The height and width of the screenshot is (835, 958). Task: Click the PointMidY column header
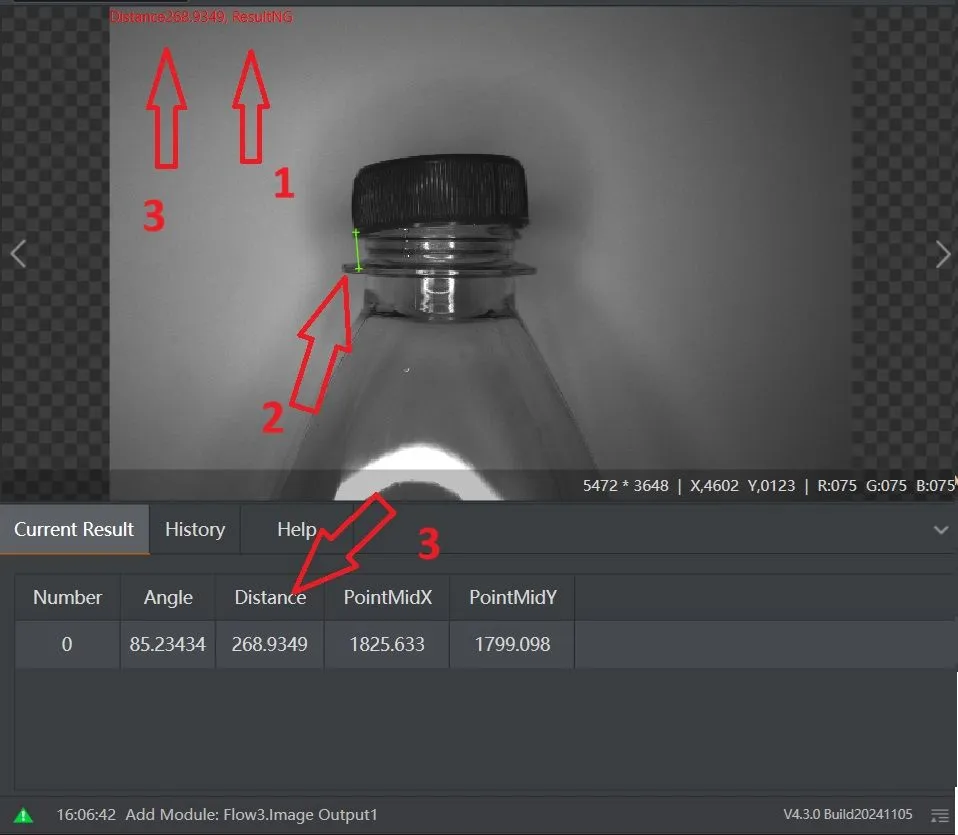[x=512, y=598]
